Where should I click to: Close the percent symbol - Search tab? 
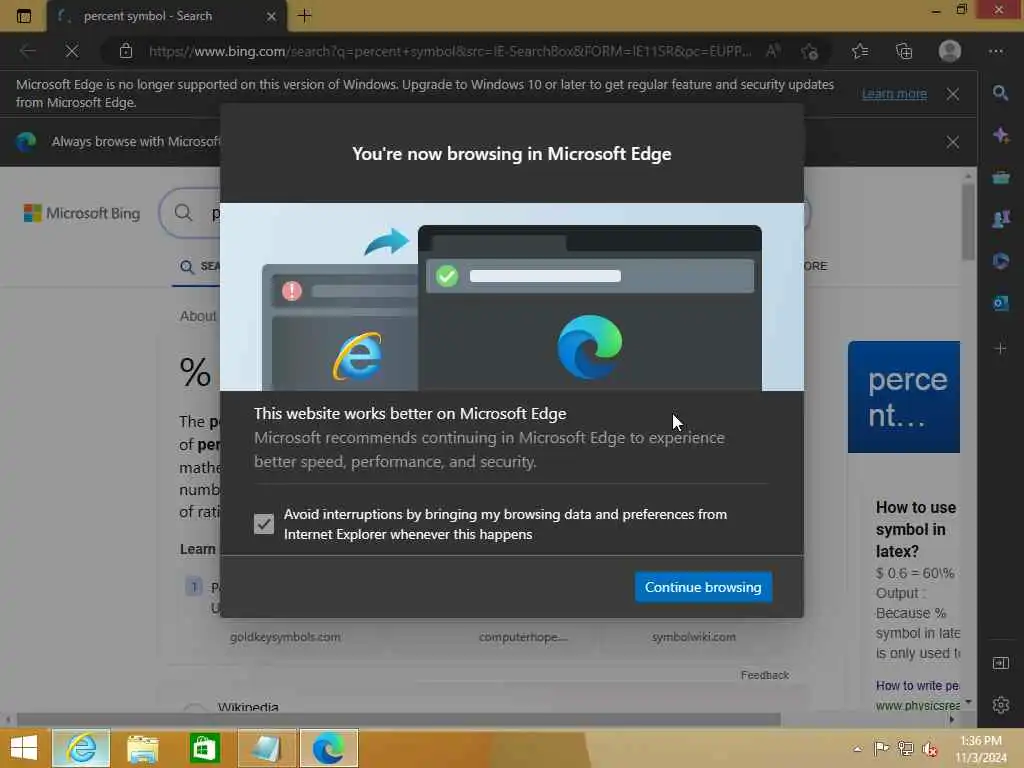tap(271, 16)
